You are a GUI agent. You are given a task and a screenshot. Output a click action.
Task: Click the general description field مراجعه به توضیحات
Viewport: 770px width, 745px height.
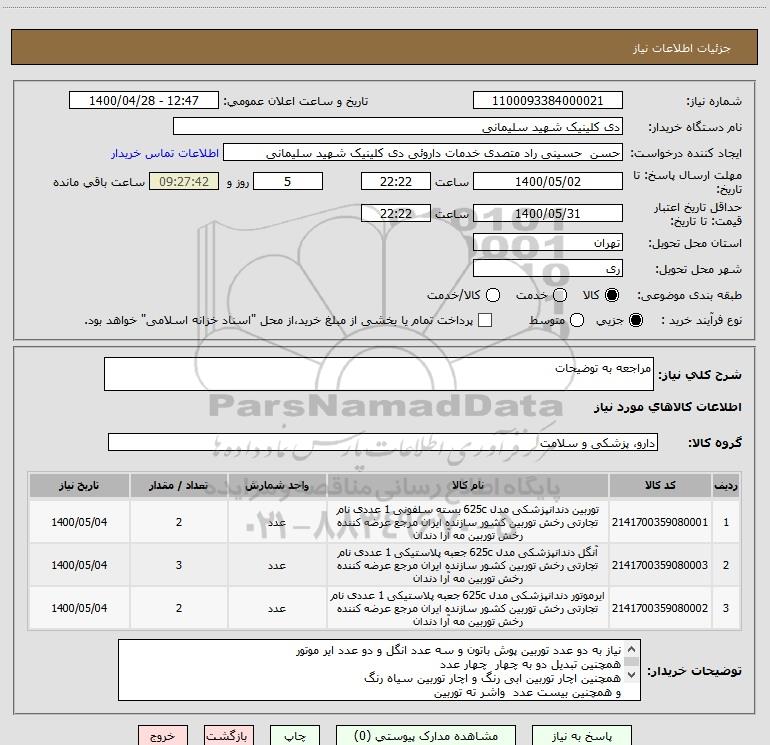(x=379, y=374)
